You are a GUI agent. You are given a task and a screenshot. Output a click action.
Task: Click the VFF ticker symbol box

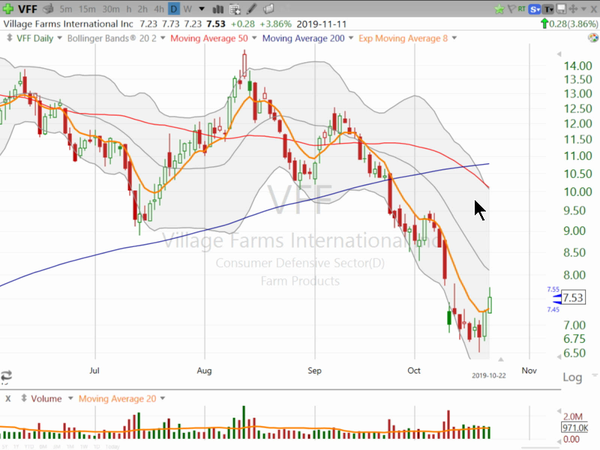[27, 9]
